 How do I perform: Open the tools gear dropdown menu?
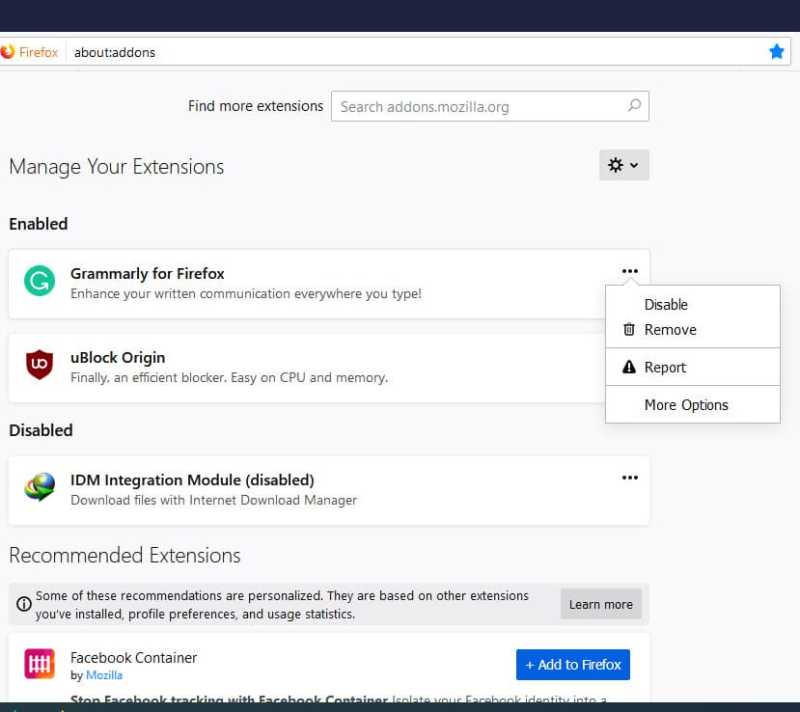(x=623, y=164)
